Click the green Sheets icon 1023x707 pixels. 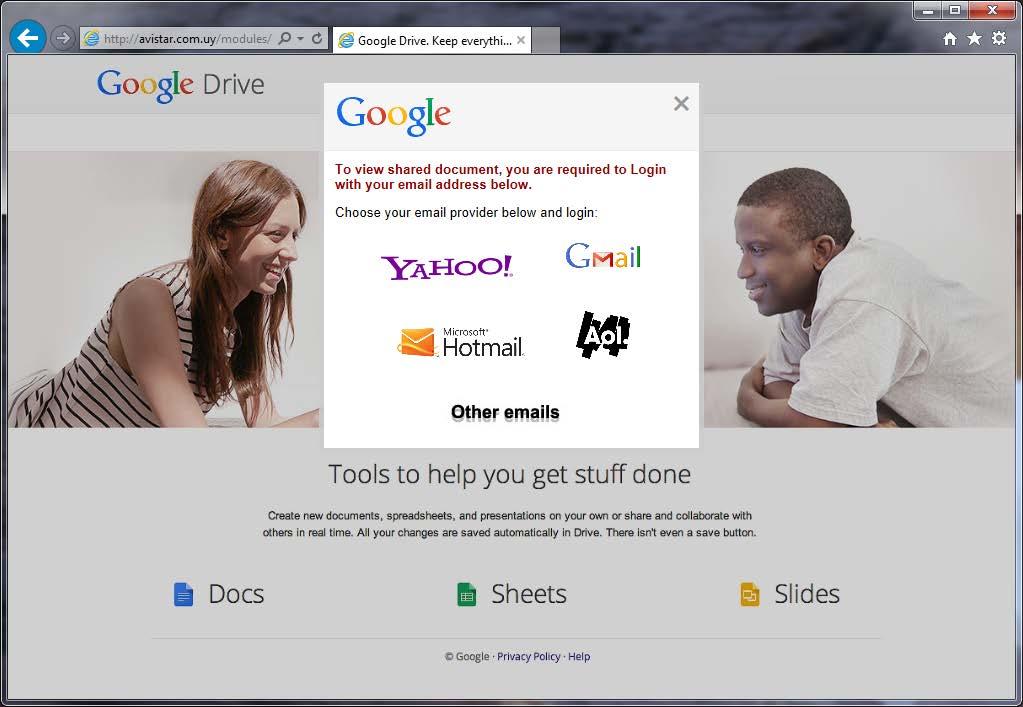(466, 594)
